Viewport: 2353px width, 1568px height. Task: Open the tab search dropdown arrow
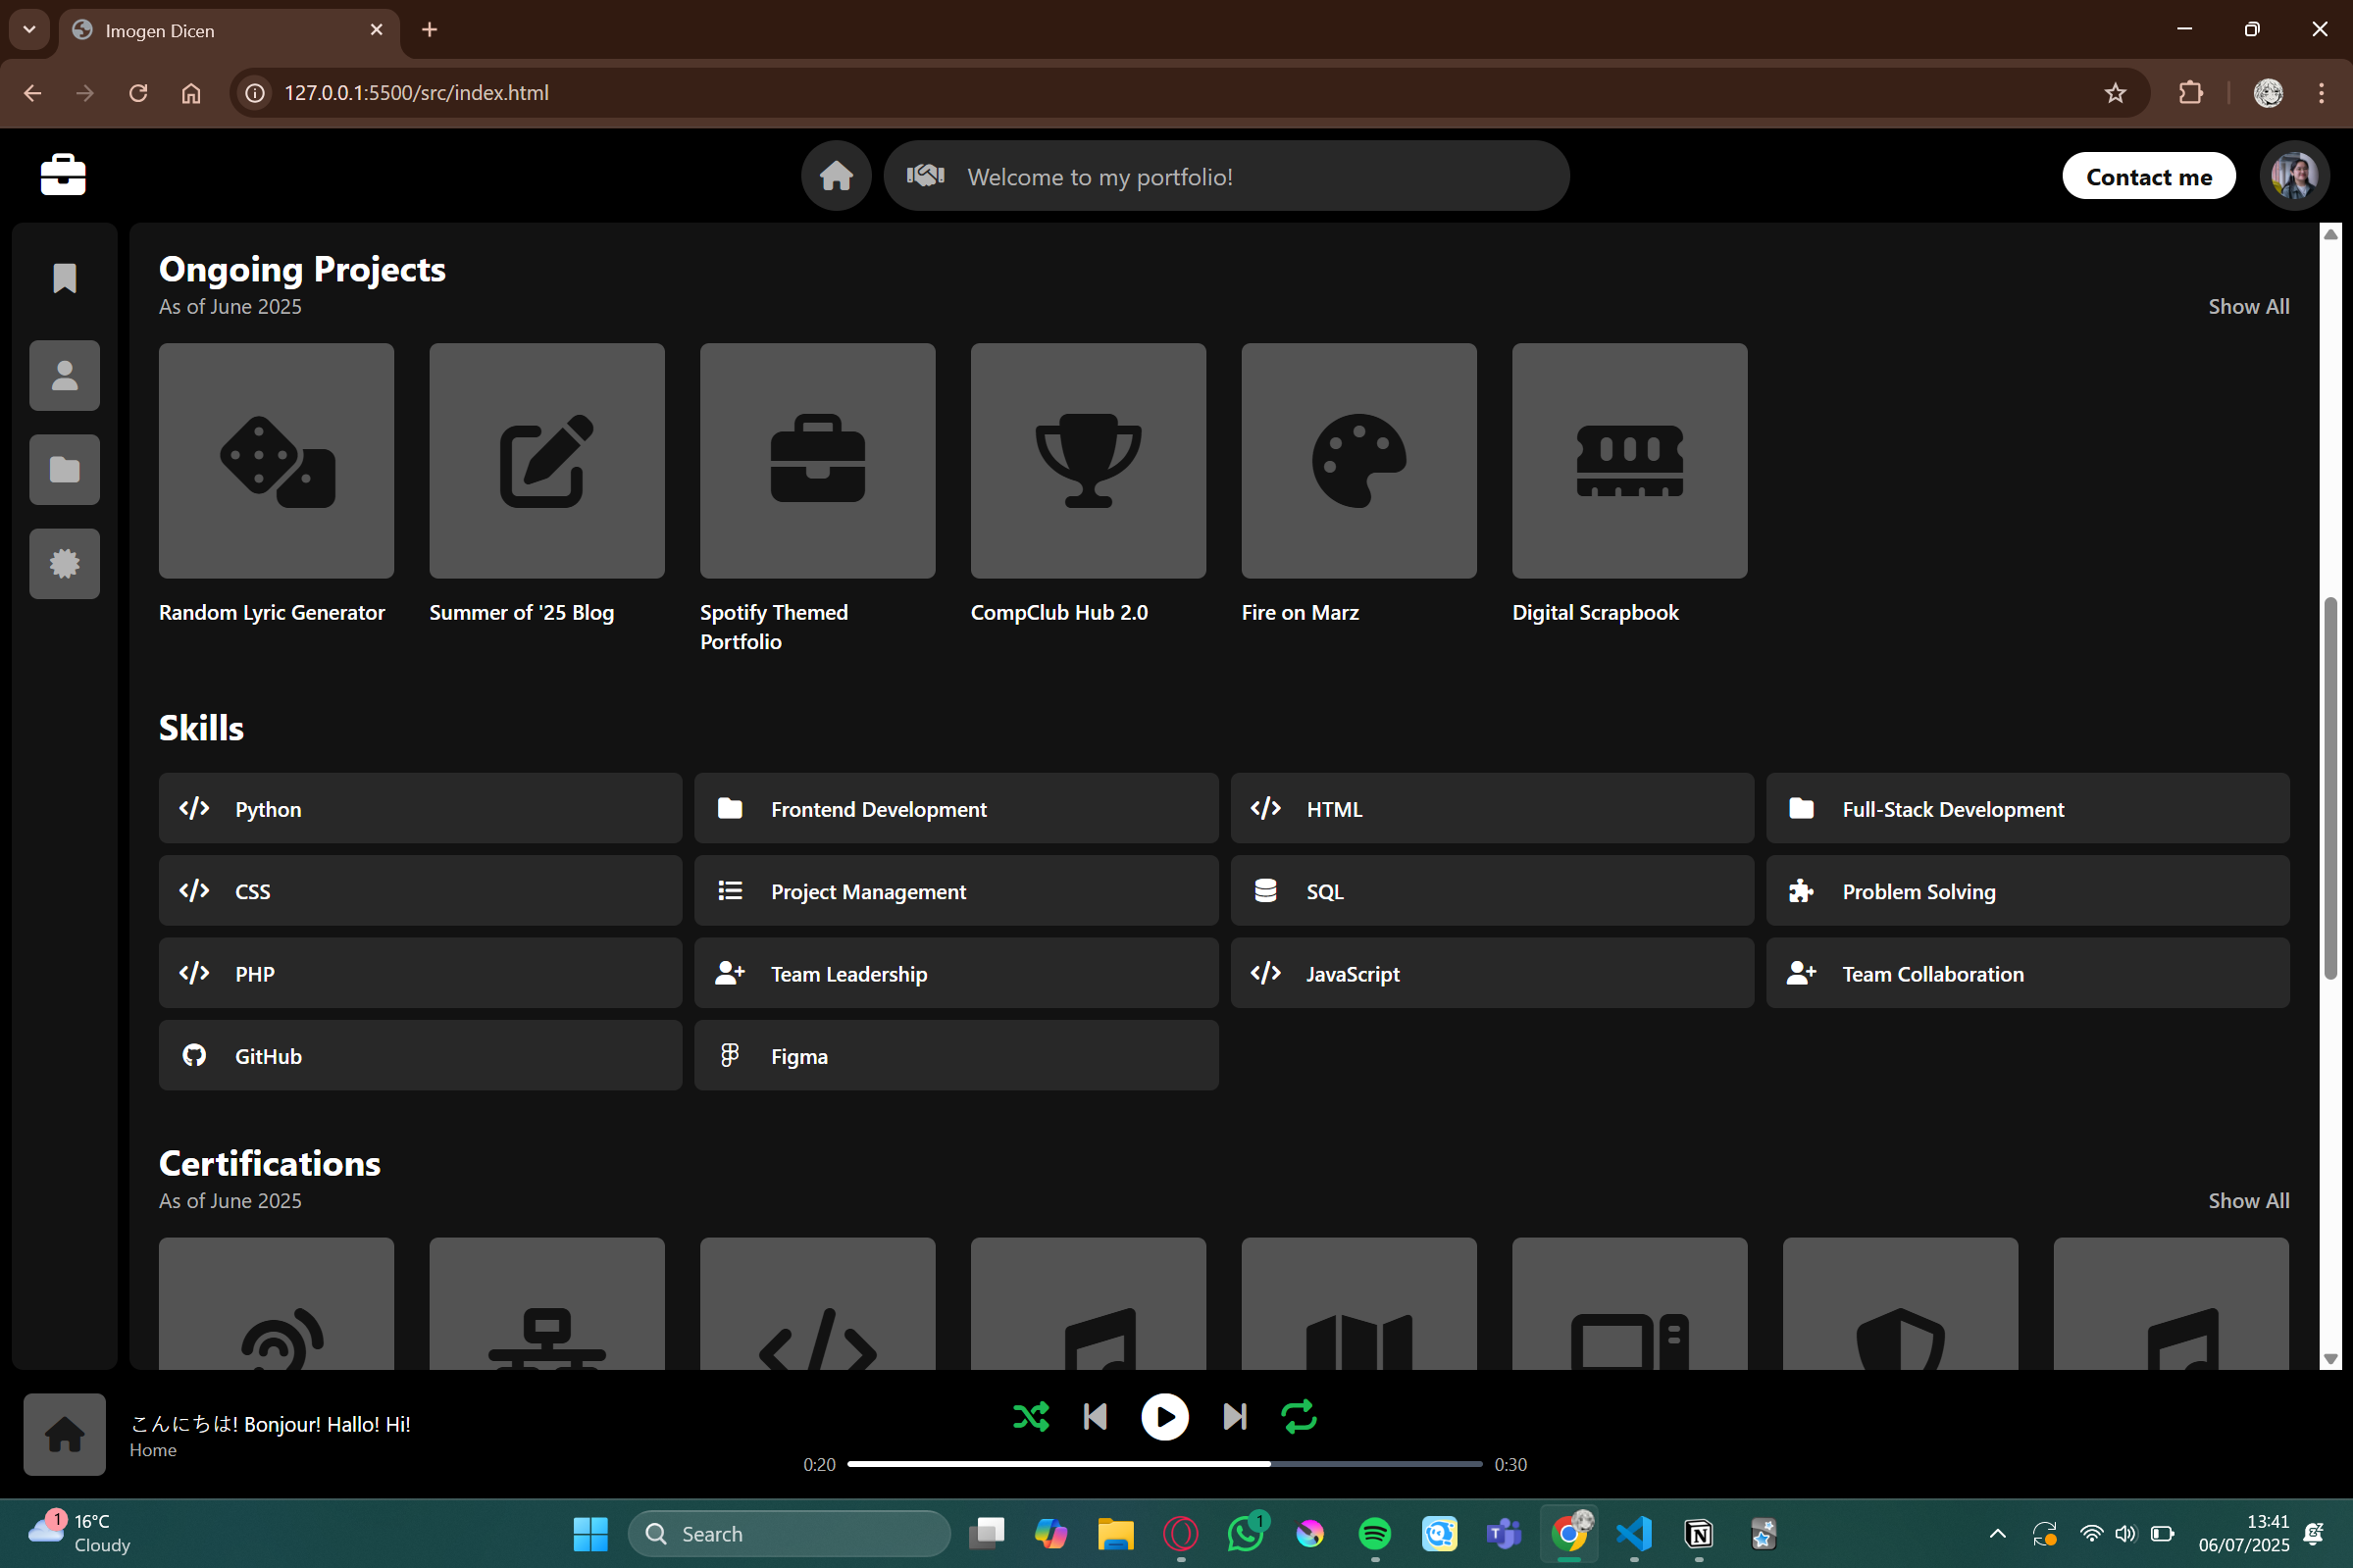[x=29, y=30]
